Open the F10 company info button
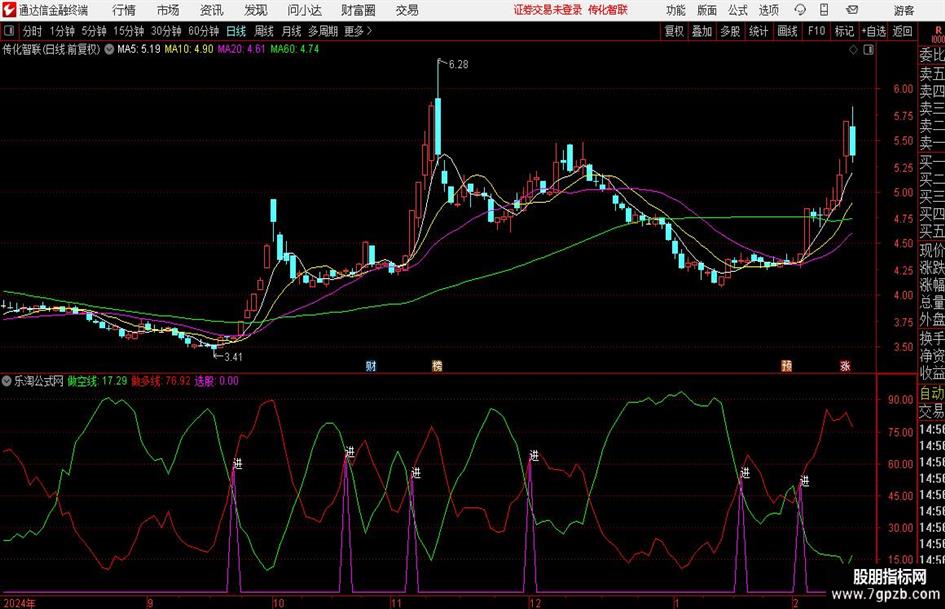 pos(816,31)
